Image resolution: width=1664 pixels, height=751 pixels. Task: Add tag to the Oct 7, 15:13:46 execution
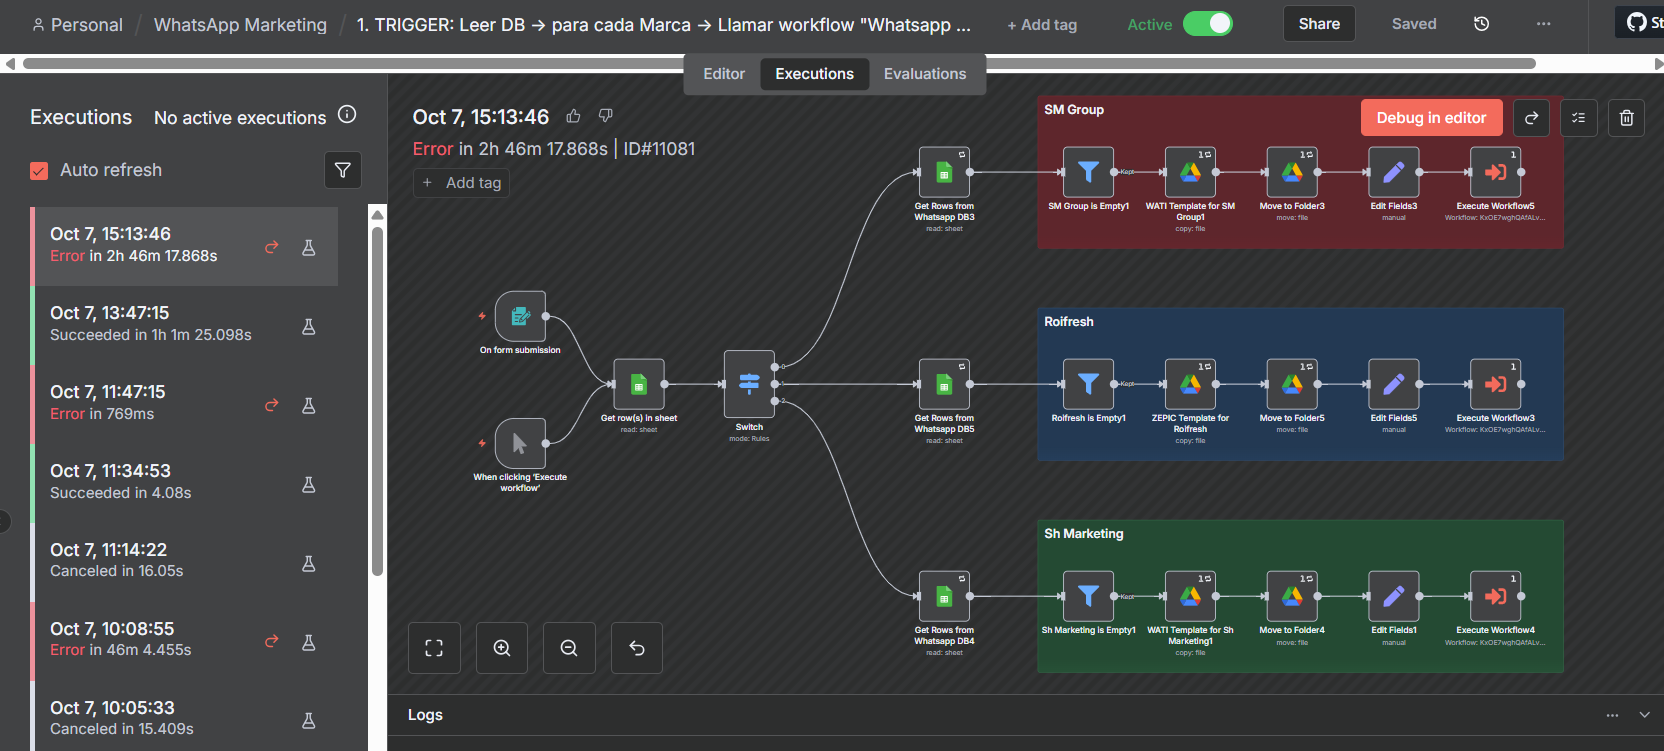pyautogui.click(x=462, y=183)
